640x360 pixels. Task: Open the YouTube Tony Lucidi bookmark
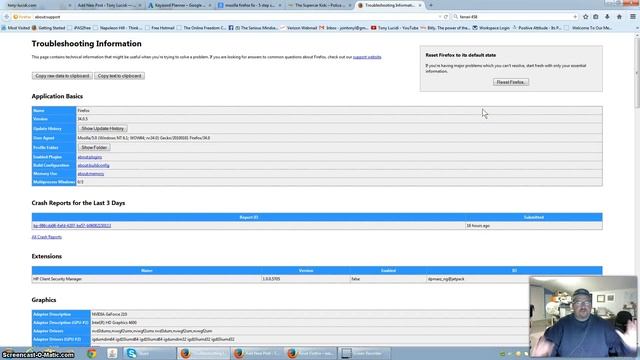click(394, 28)
